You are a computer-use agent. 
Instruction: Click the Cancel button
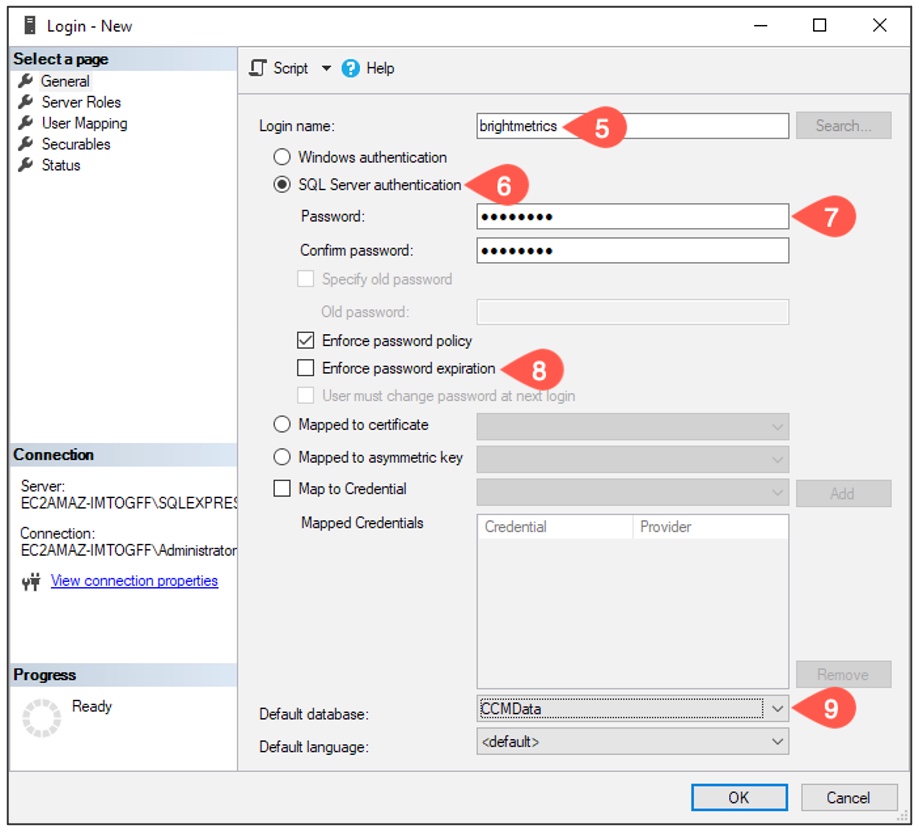(848, 797)
